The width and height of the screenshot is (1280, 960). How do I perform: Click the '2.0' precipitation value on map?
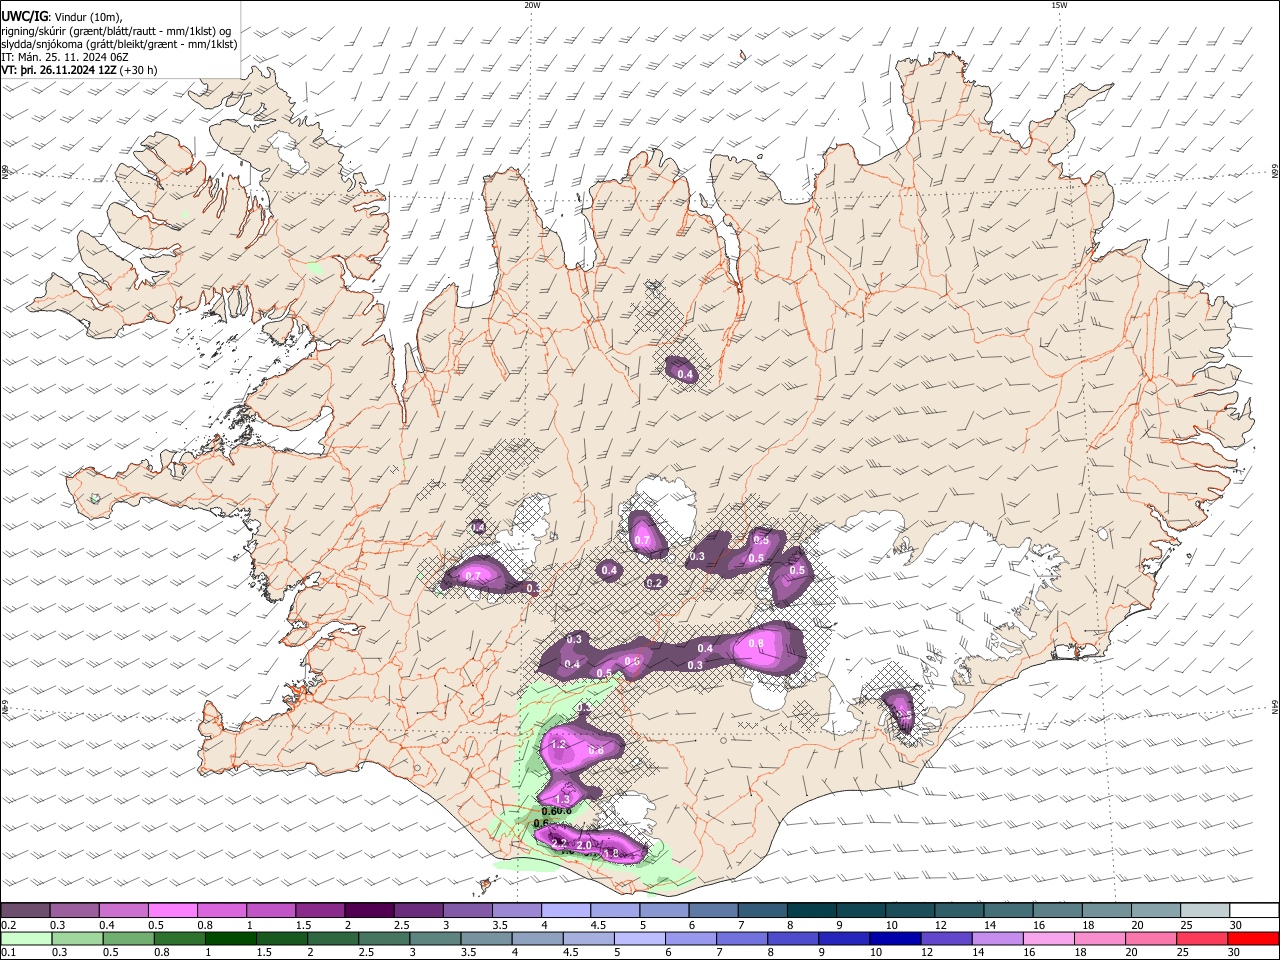tap(585, 846)
